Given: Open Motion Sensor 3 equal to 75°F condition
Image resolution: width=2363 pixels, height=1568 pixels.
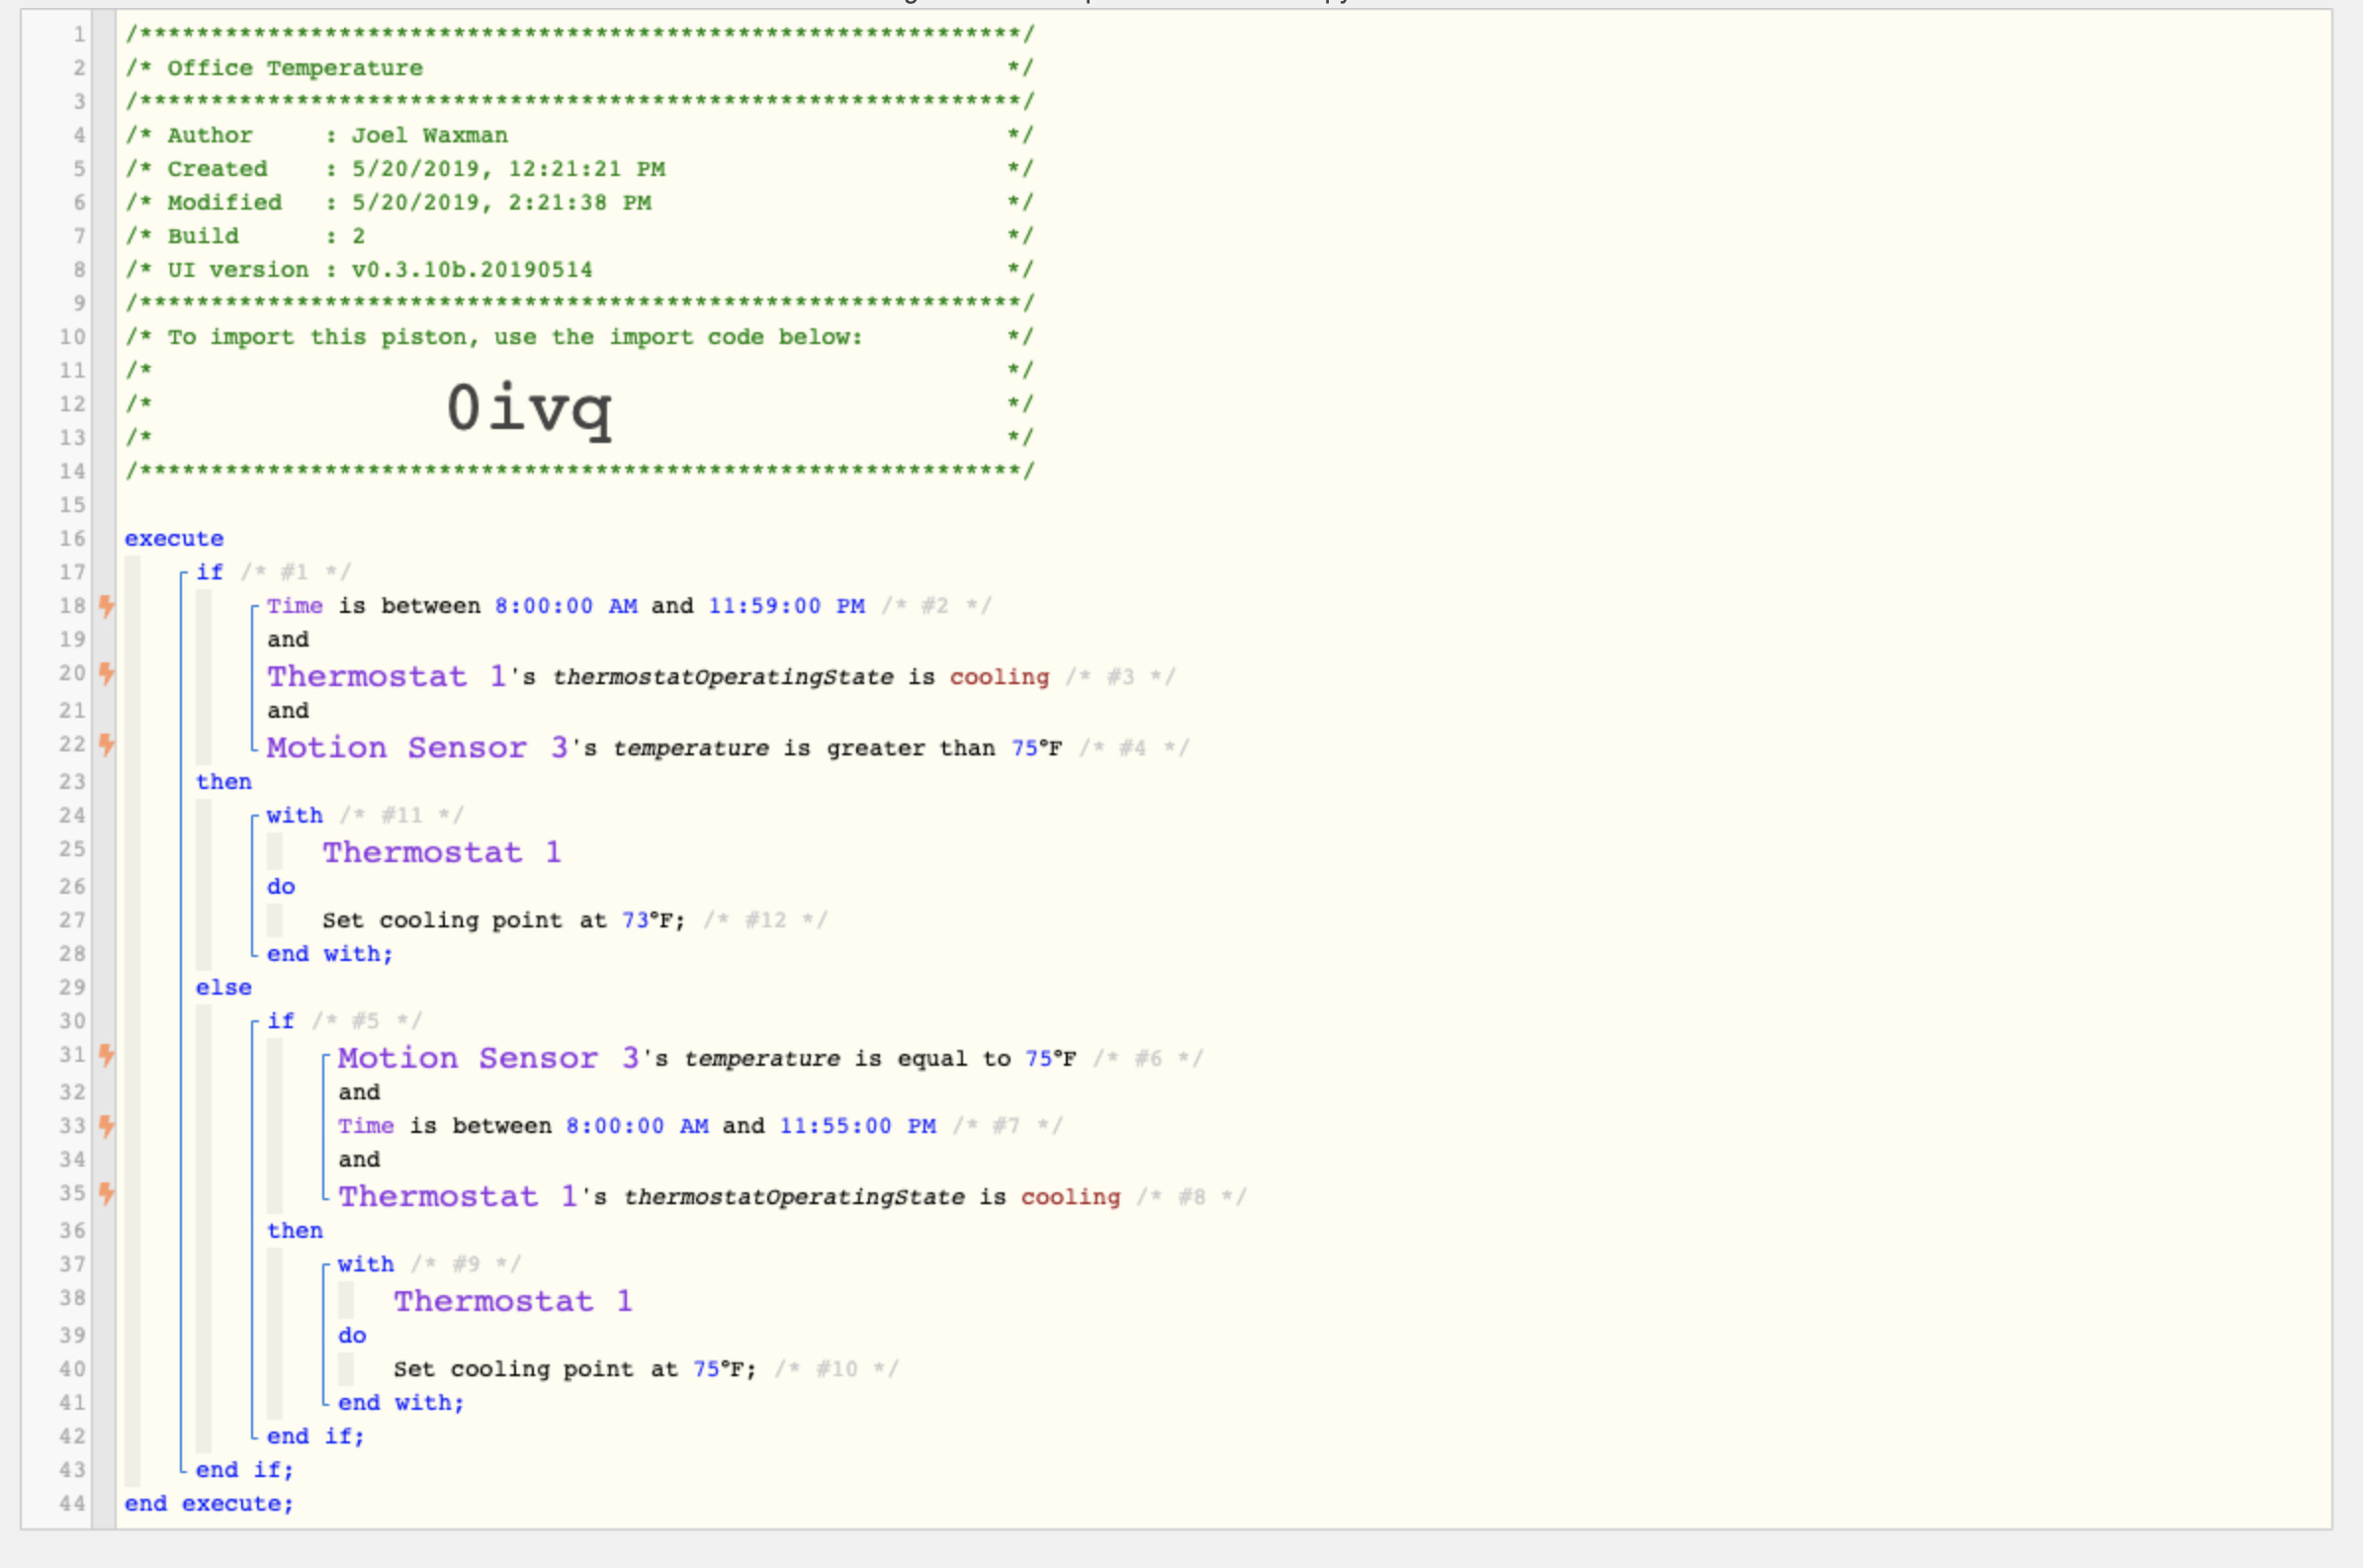Looking at the screenshot, I should (x=707, y=1059).
